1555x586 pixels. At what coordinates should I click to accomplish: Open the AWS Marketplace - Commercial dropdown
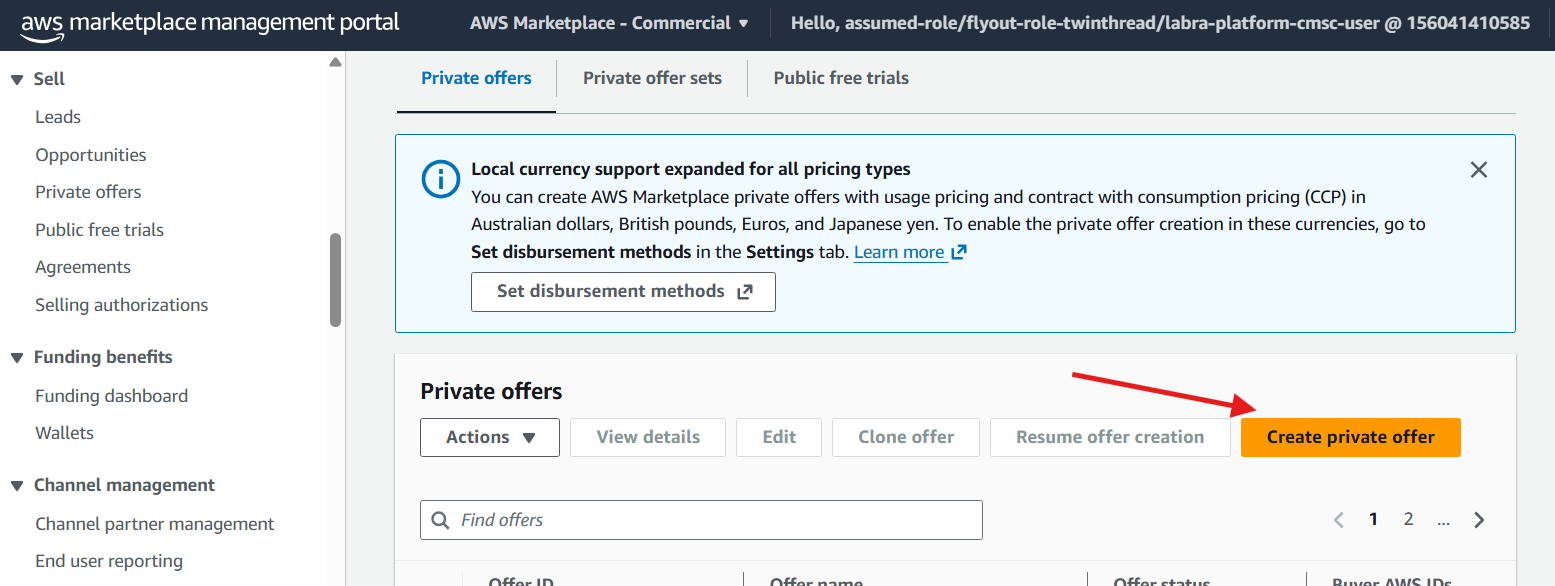pos(609,23)
